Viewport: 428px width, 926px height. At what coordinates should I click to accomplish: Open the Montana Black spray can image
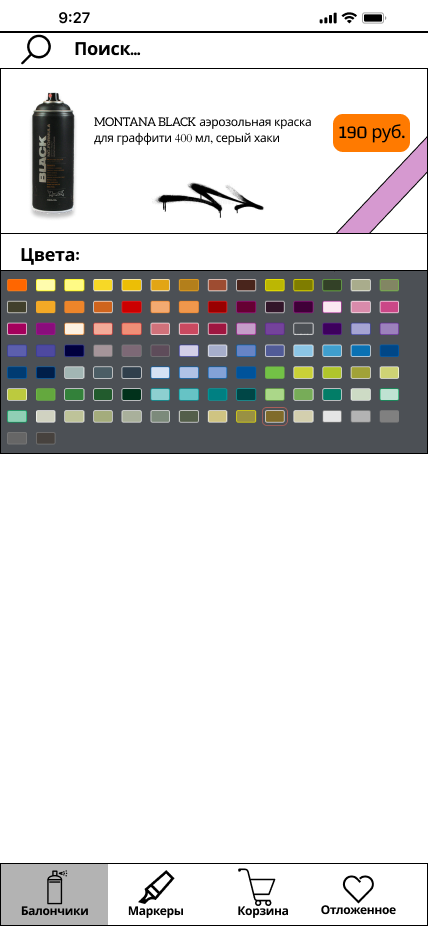pos(54,152)
